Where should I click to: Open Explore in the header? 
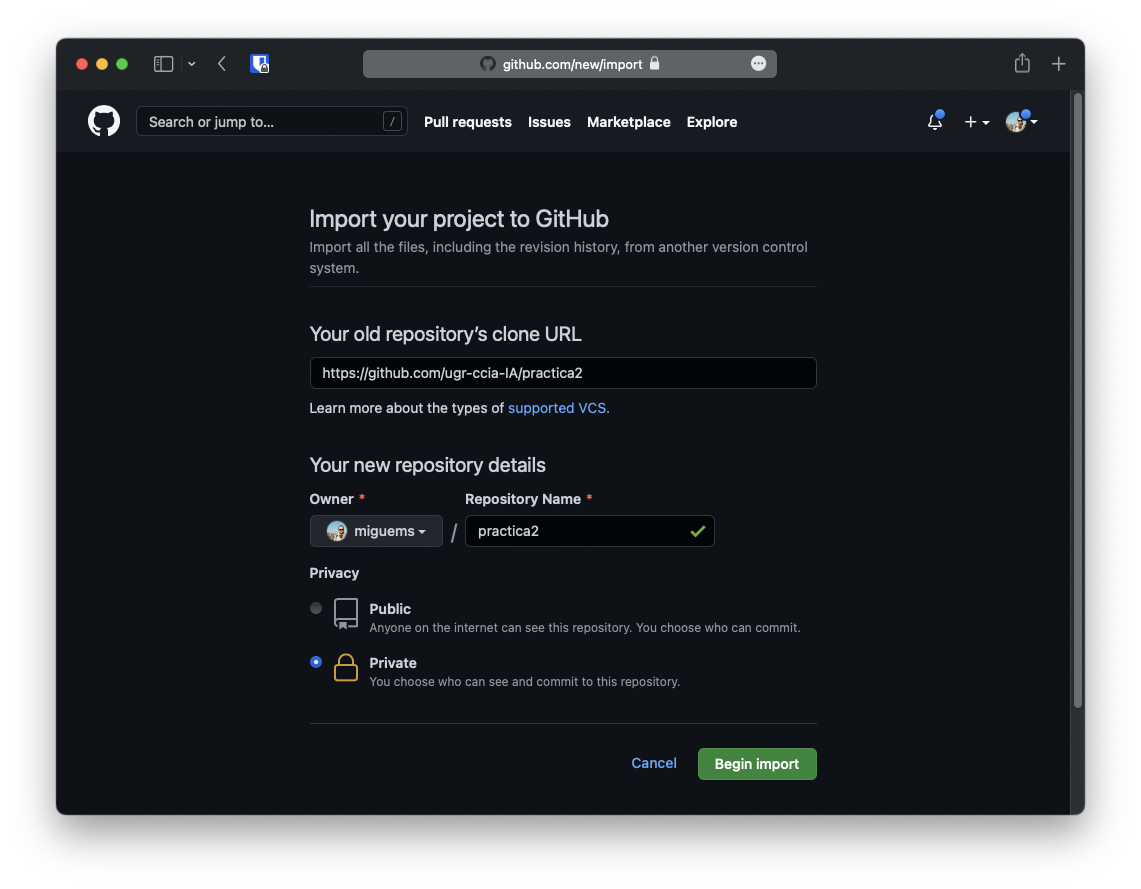coord(712,122)
